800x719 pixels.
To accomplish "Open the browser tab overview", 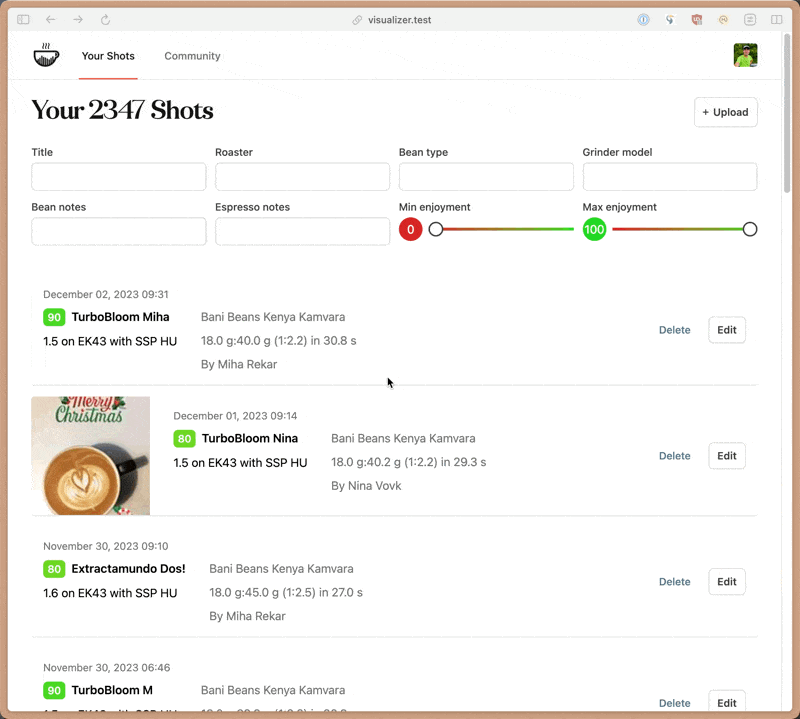I will pyautogui.click(x=777, y=20).
